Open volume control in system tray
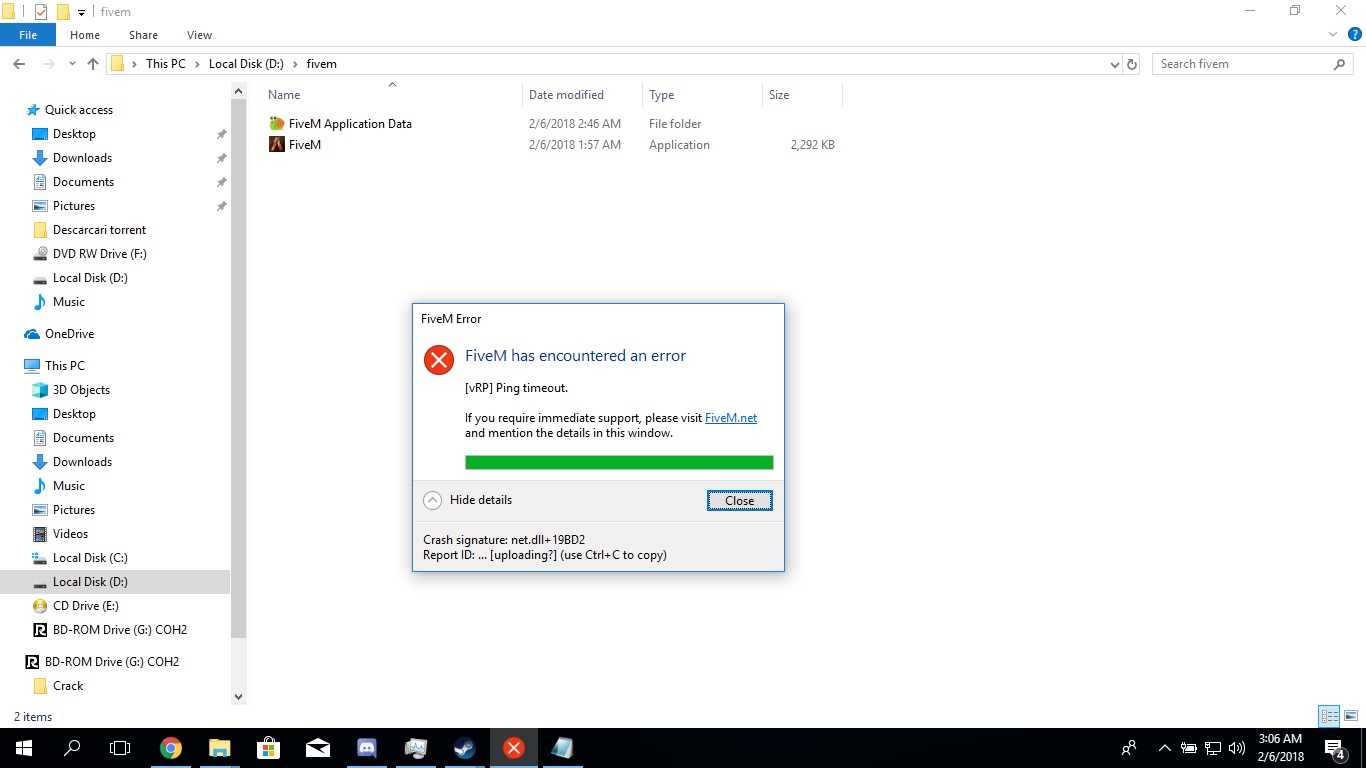Viewport: 1366px width, 768px height. coord(1237,748)
